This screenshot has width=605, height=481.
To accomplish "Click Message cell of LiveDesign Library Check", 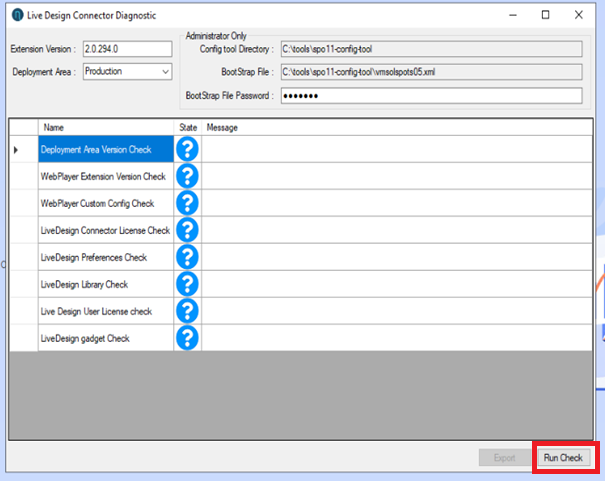I will (397, 284).
